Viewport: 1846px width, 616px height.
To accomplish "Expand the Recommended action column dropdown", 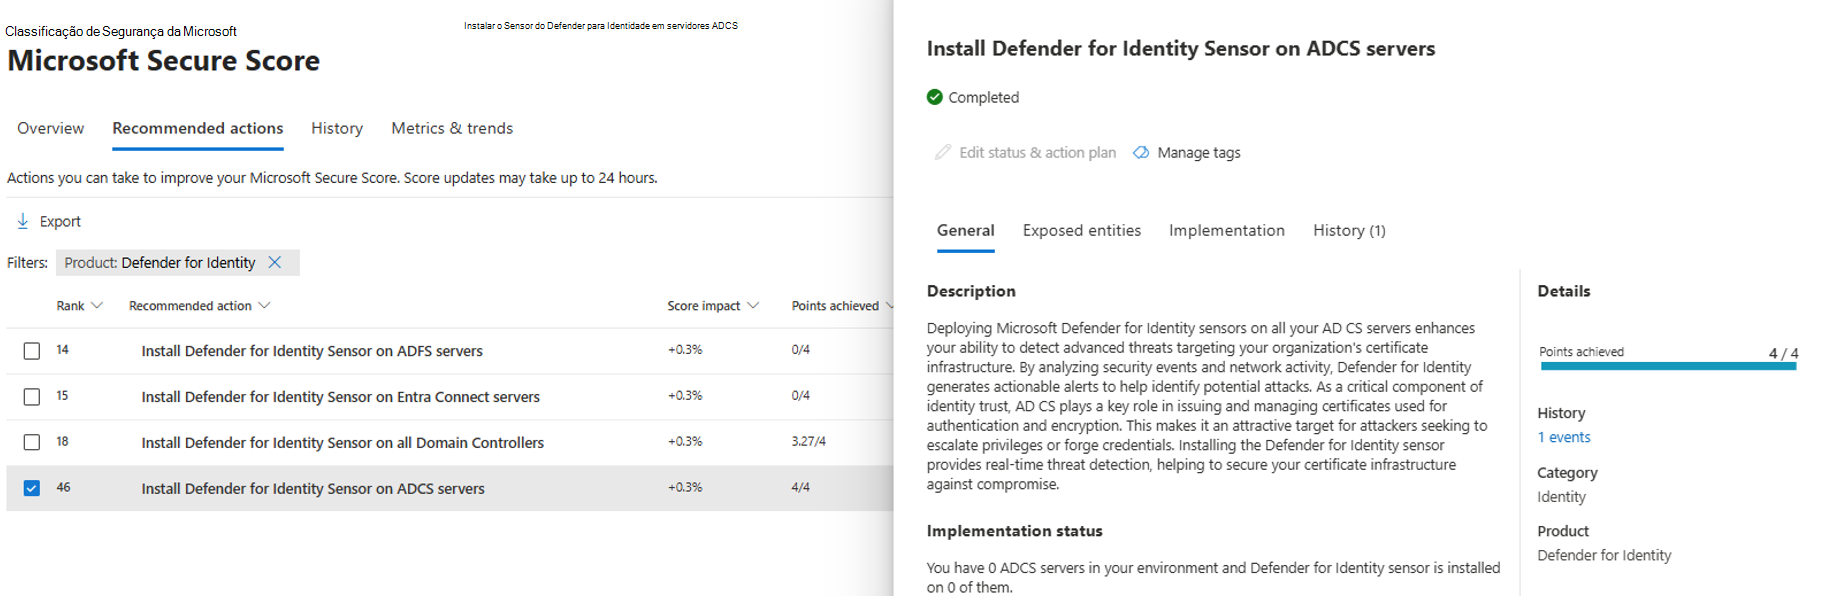I will [264, 306].
